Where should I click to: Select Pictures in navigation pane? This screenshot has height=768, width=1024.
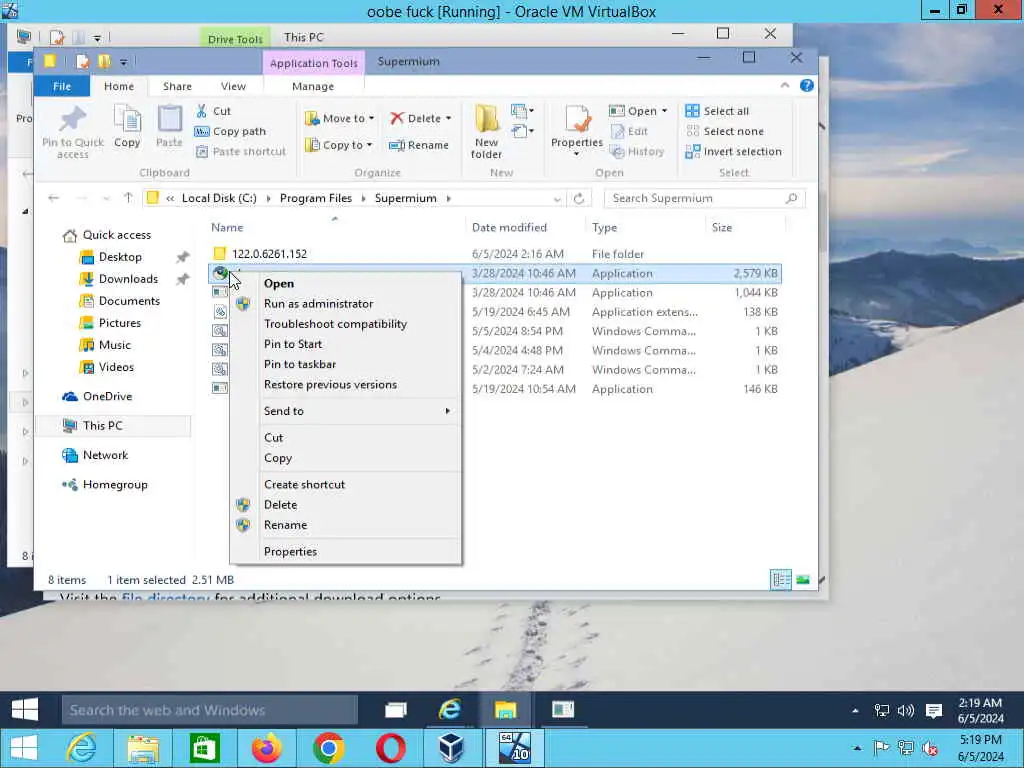point(120,323)
